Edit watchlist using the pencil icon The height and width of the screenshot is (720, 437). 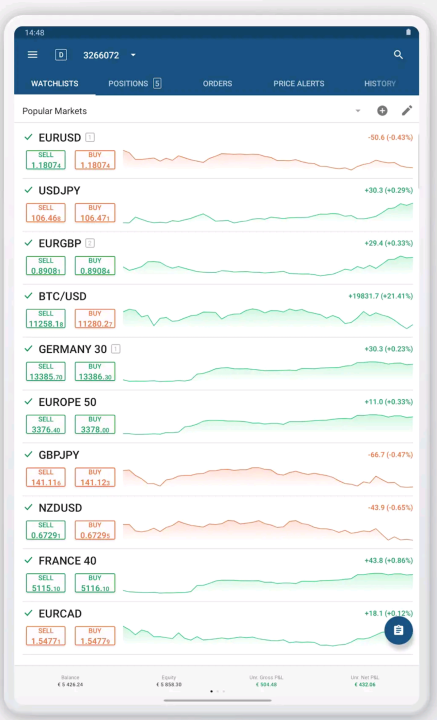(407, 111)
